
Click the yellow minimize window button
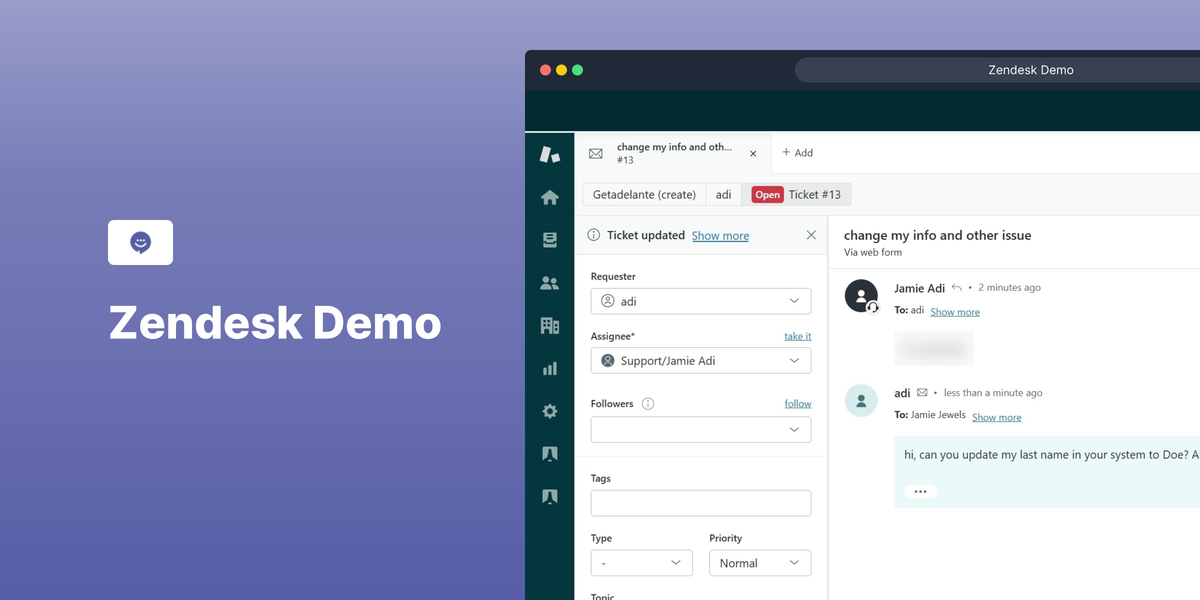tap(561, 70)
